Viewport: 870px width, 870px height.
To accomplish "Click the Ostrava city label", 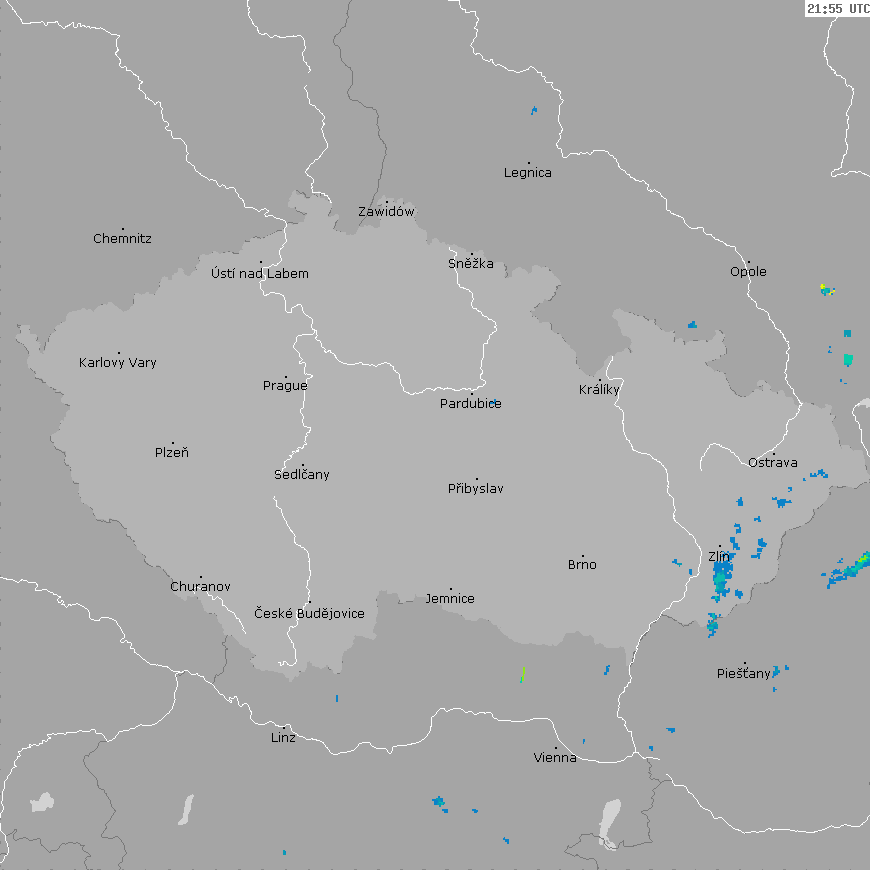I will 773,462.
